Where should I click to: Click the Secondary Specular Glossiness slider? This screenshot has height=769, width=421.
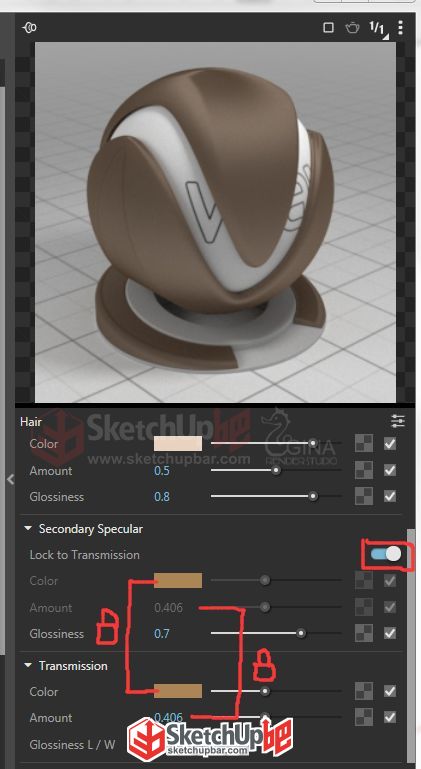(276, 634)
